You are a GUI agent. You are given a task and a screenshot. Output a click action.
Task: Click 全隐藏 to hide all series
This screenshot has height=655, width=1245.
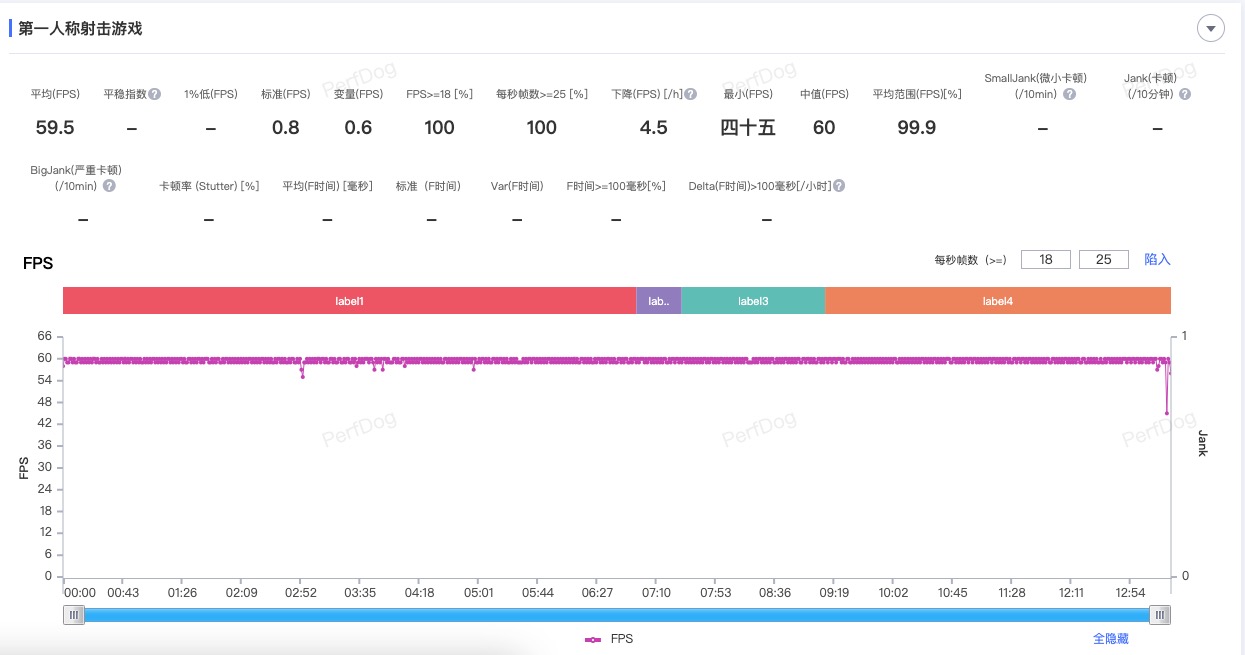(1110, 639)
